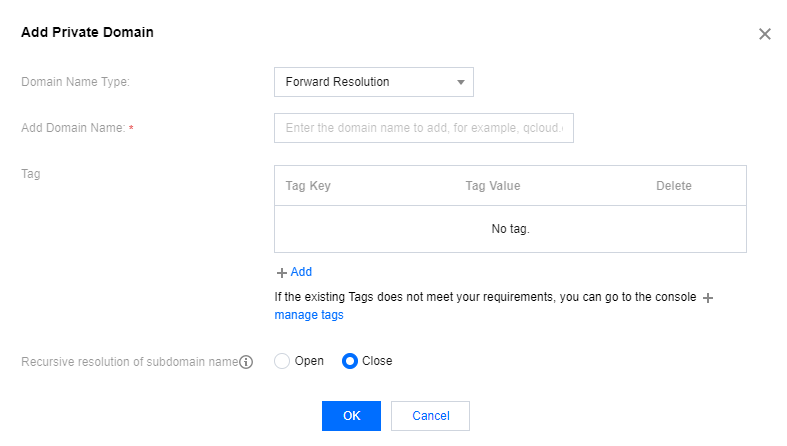Select the Open radio button

point(282,361)
